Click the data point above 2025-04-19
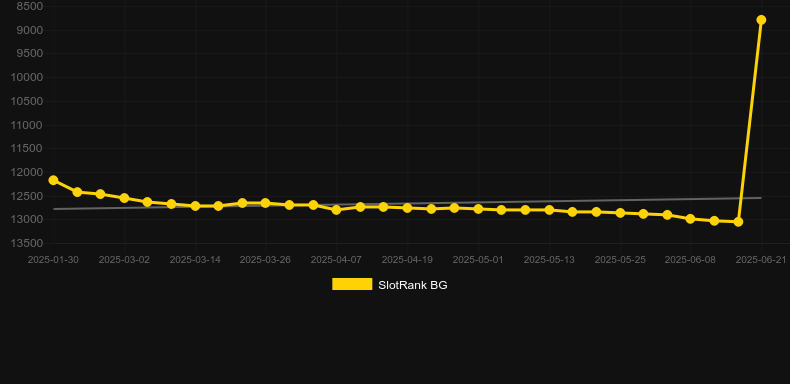Image resolution: width=790 pixels, height=384 pixels. (x=407, y=208)
